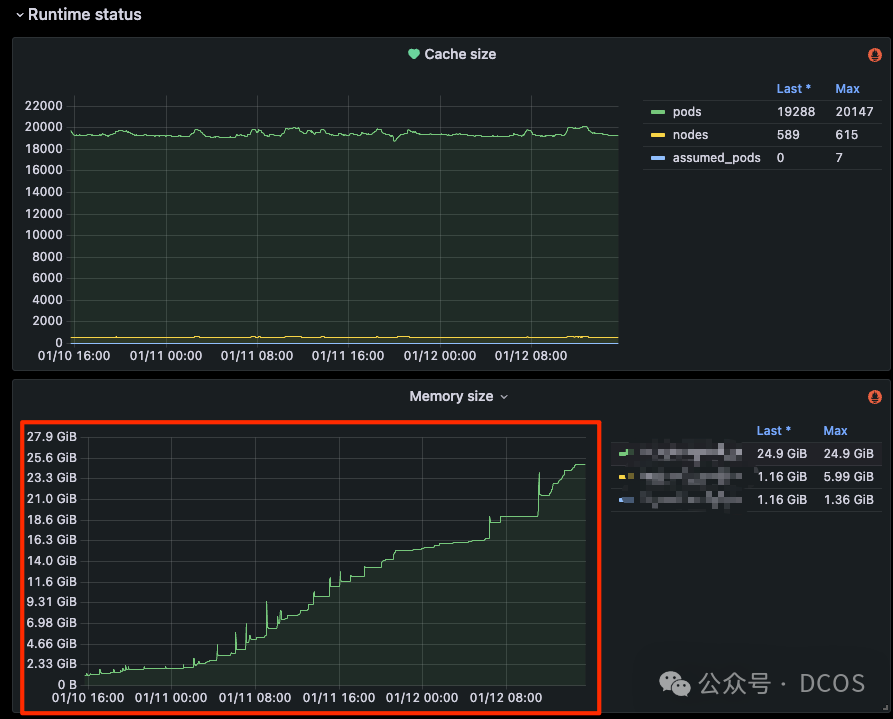This screenshot has height=719, width=893.
Task: Click the pods Max value 20147
Action: [x=854, y=112]
